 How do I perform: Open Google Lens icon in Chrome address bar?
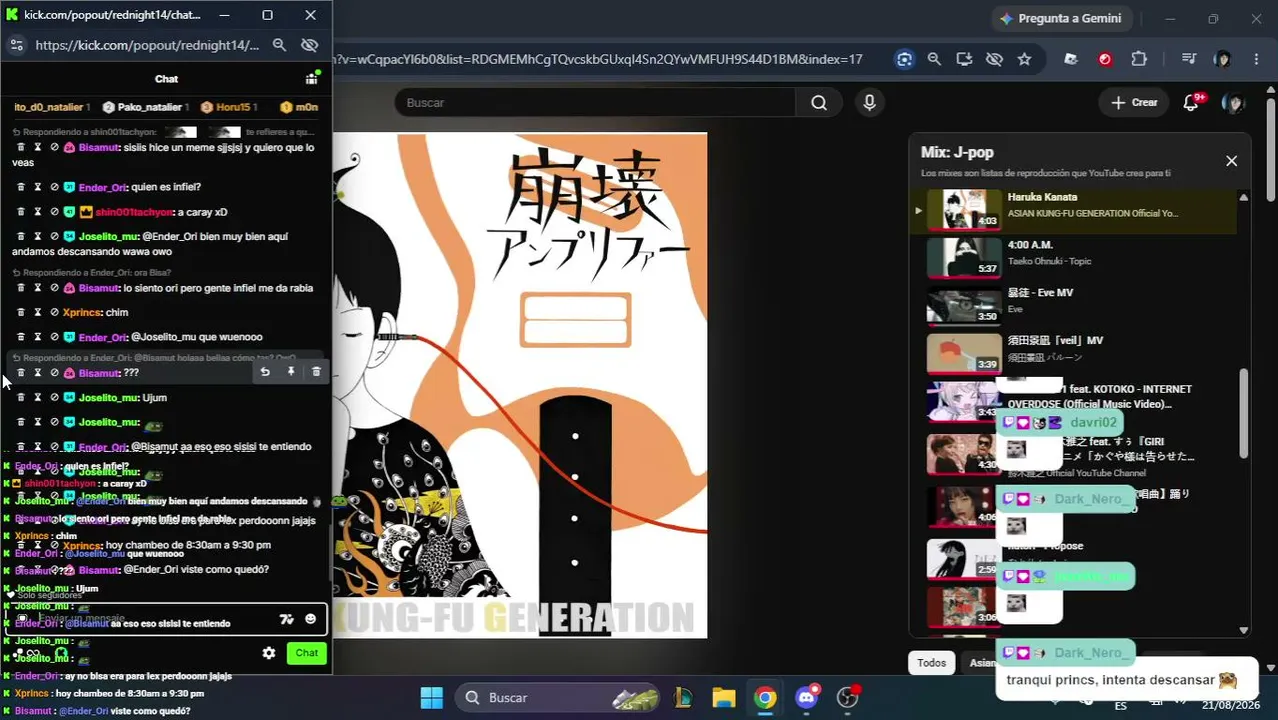904,59
